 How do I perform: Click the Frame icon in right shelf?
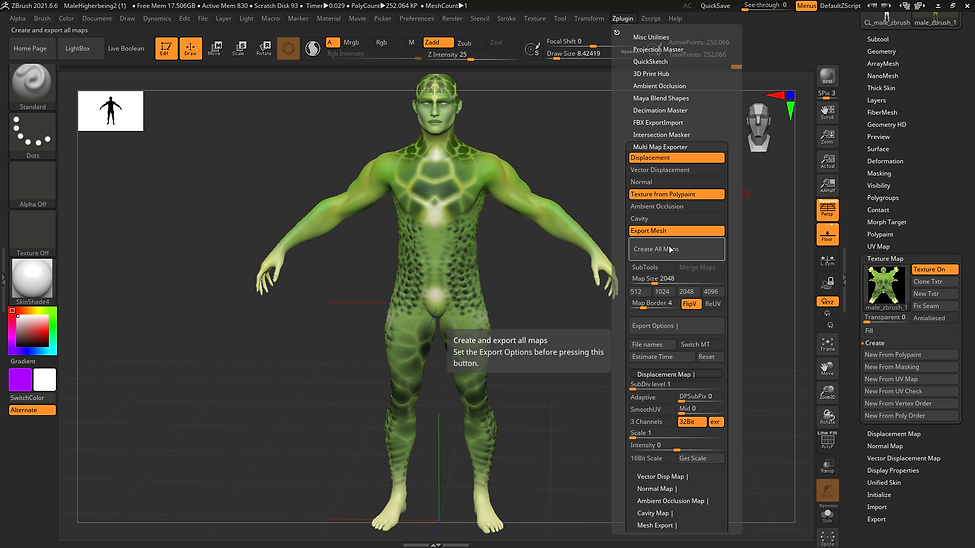click(828, 343)
